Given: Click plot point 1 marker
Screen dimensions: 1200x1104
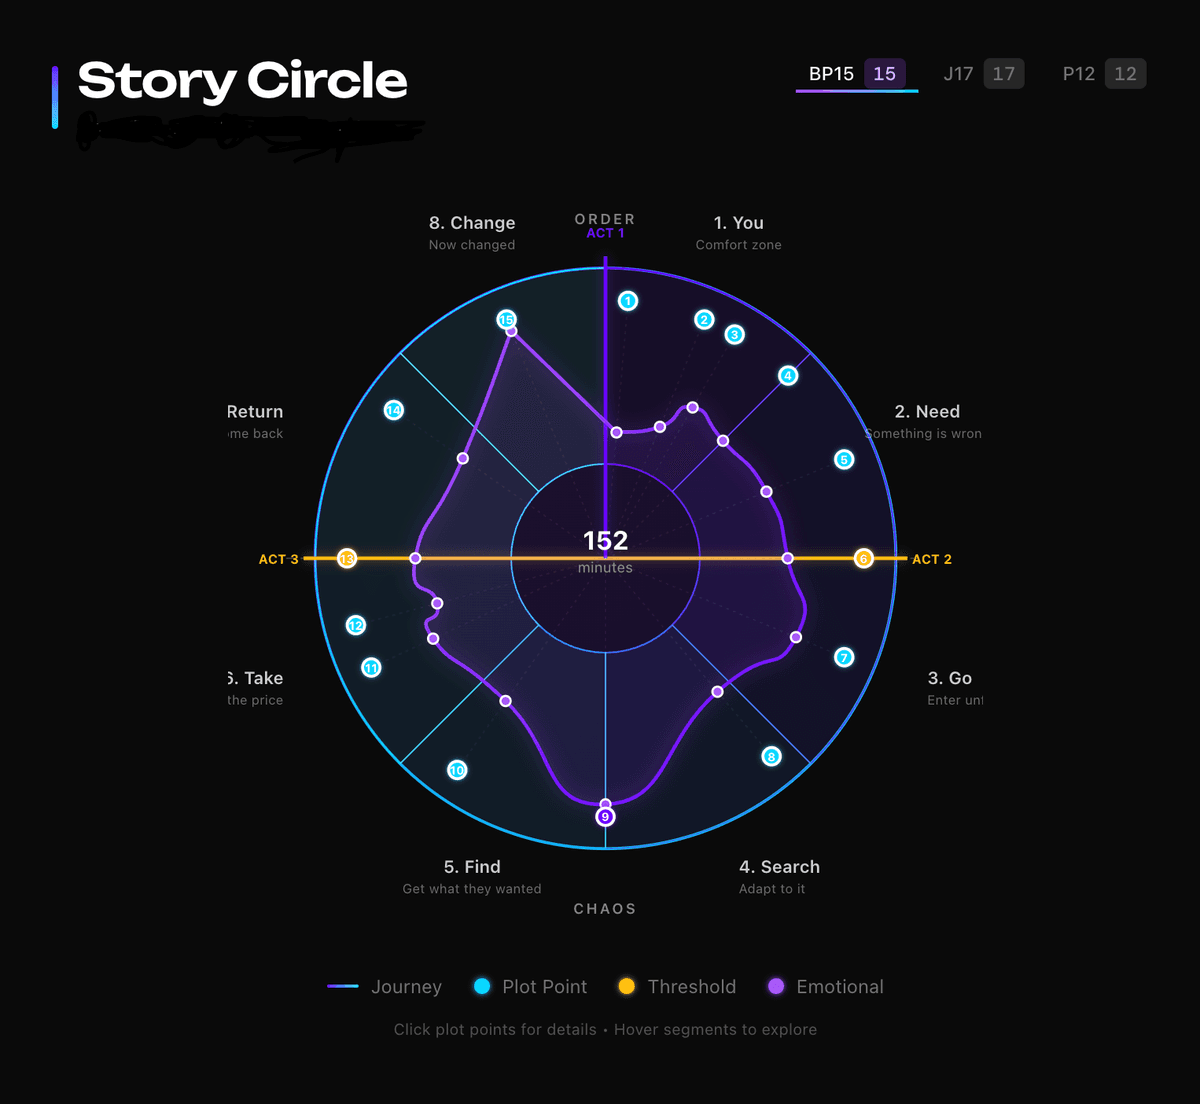Looking at the screenshot, I should tap(628, 301).
